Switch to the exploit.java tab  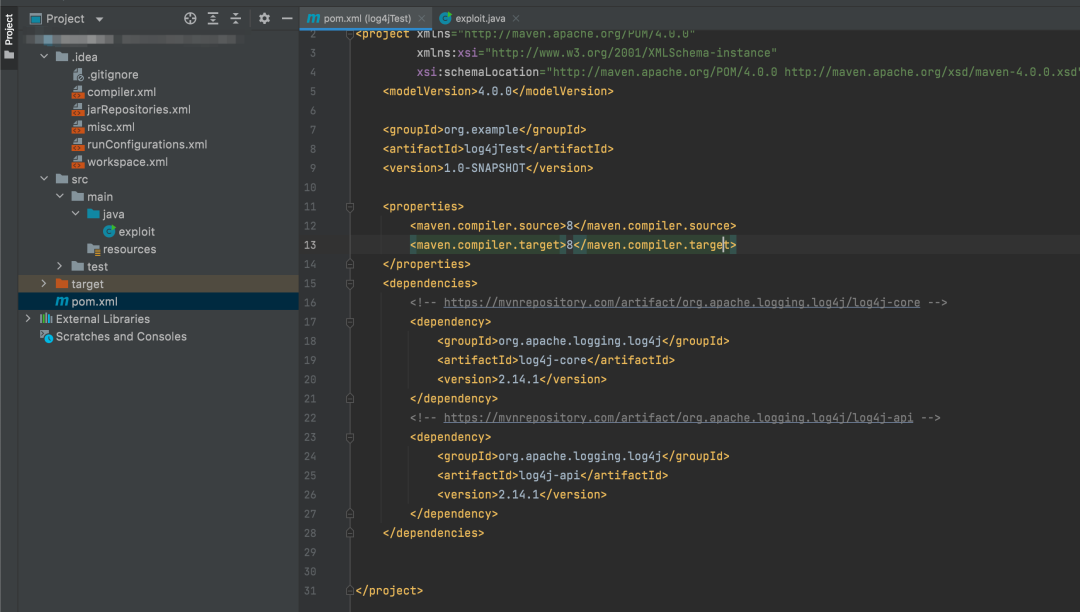click(480, 19)
